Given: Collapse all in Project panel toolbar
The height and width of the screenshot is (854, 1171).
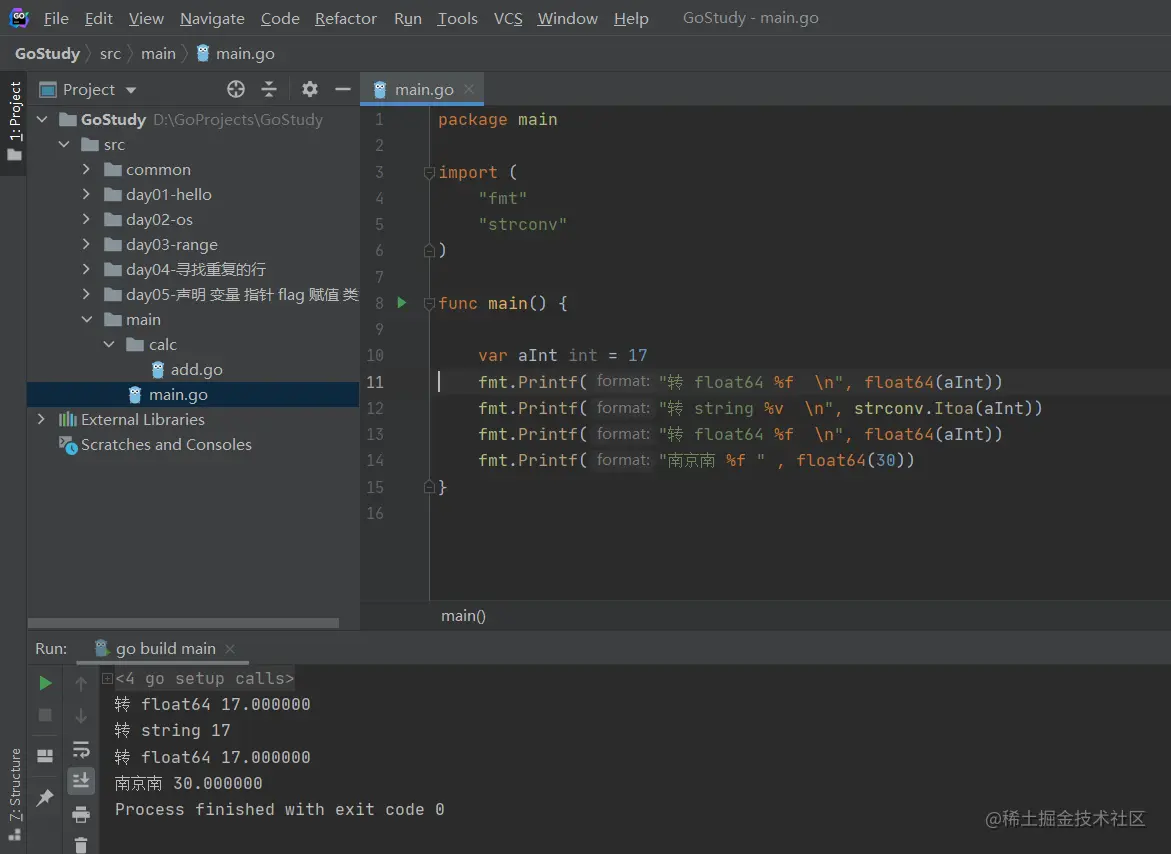Looking at the screenshot, I should coord(269,90).
